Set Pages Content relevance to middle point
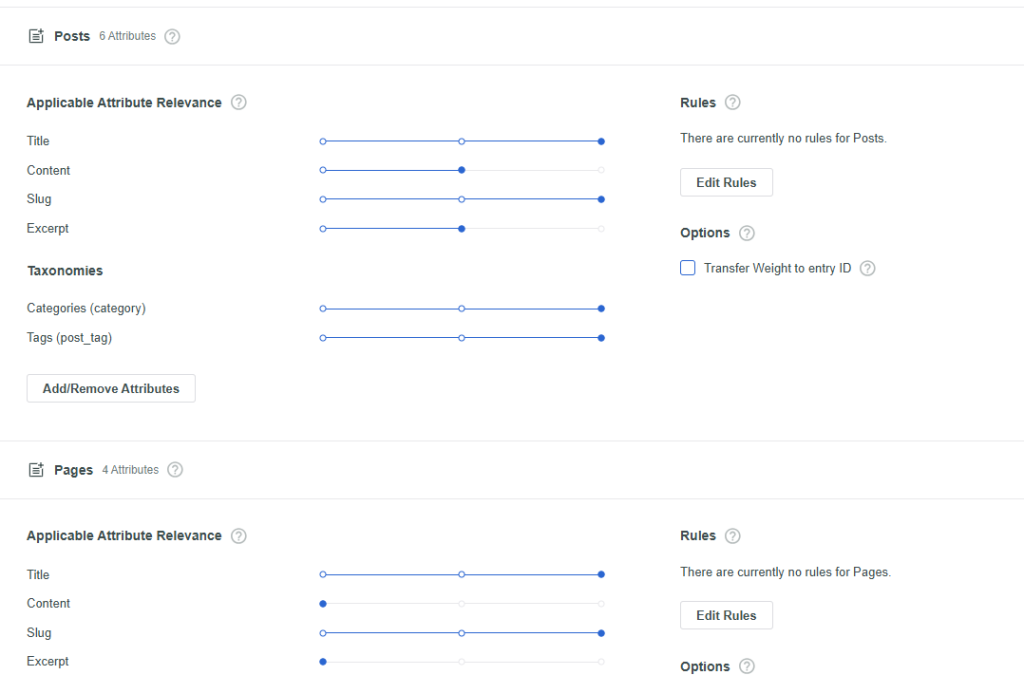Screen dimensions: 1024x675 [x=461, y=604]
